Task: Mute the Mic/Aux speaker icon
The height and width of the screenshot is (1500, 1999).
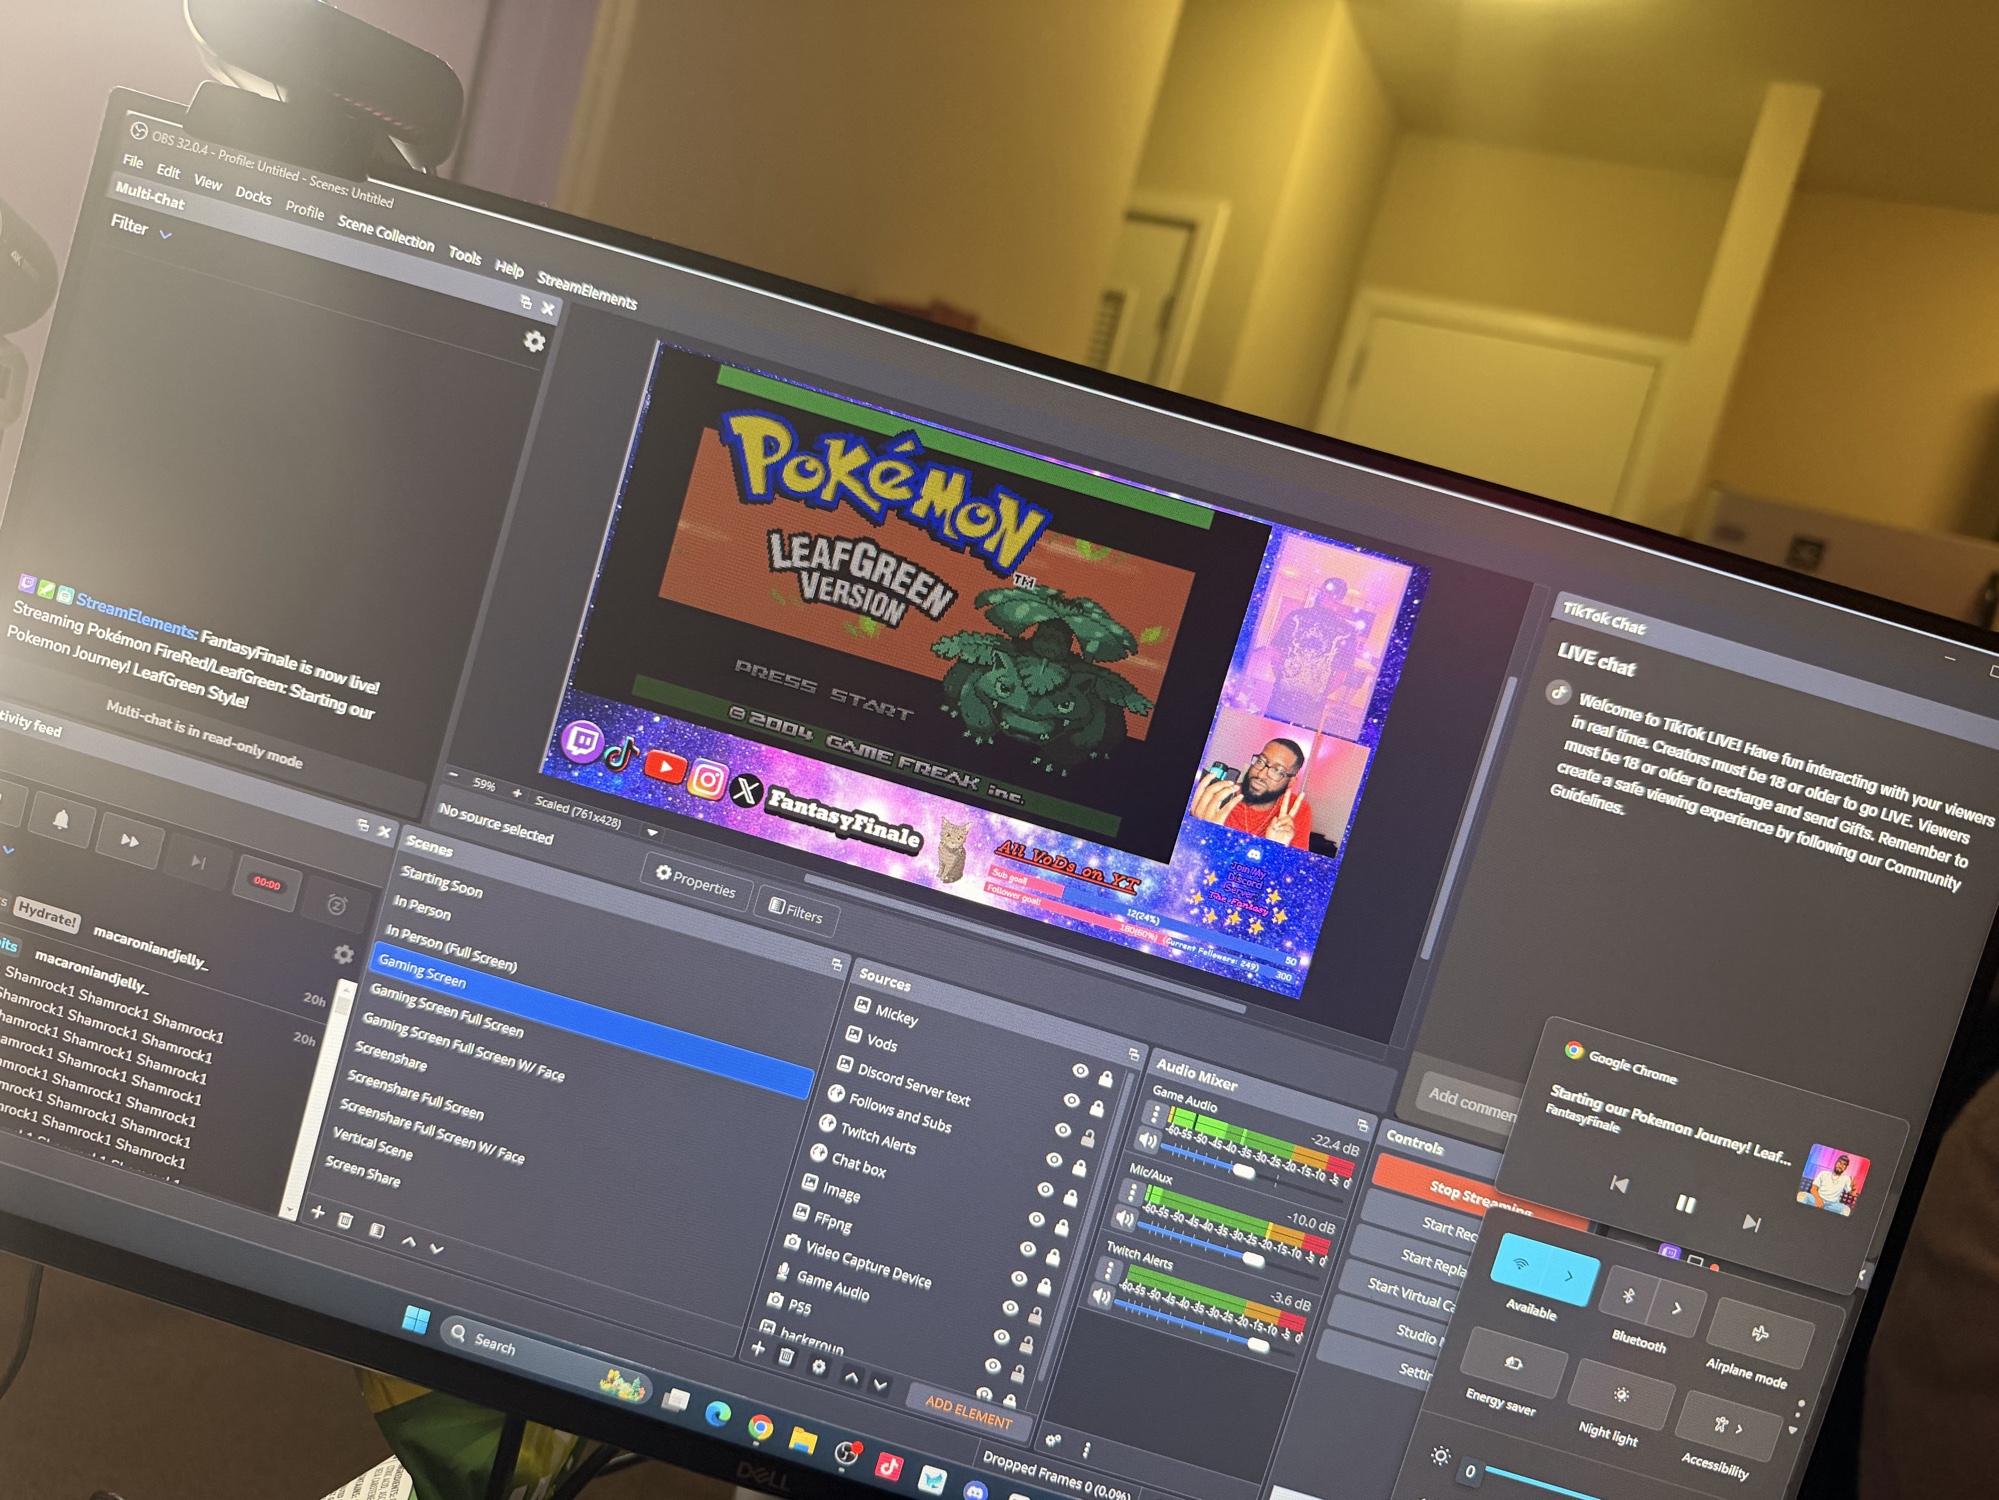Action: (x=1124, y=1218)
